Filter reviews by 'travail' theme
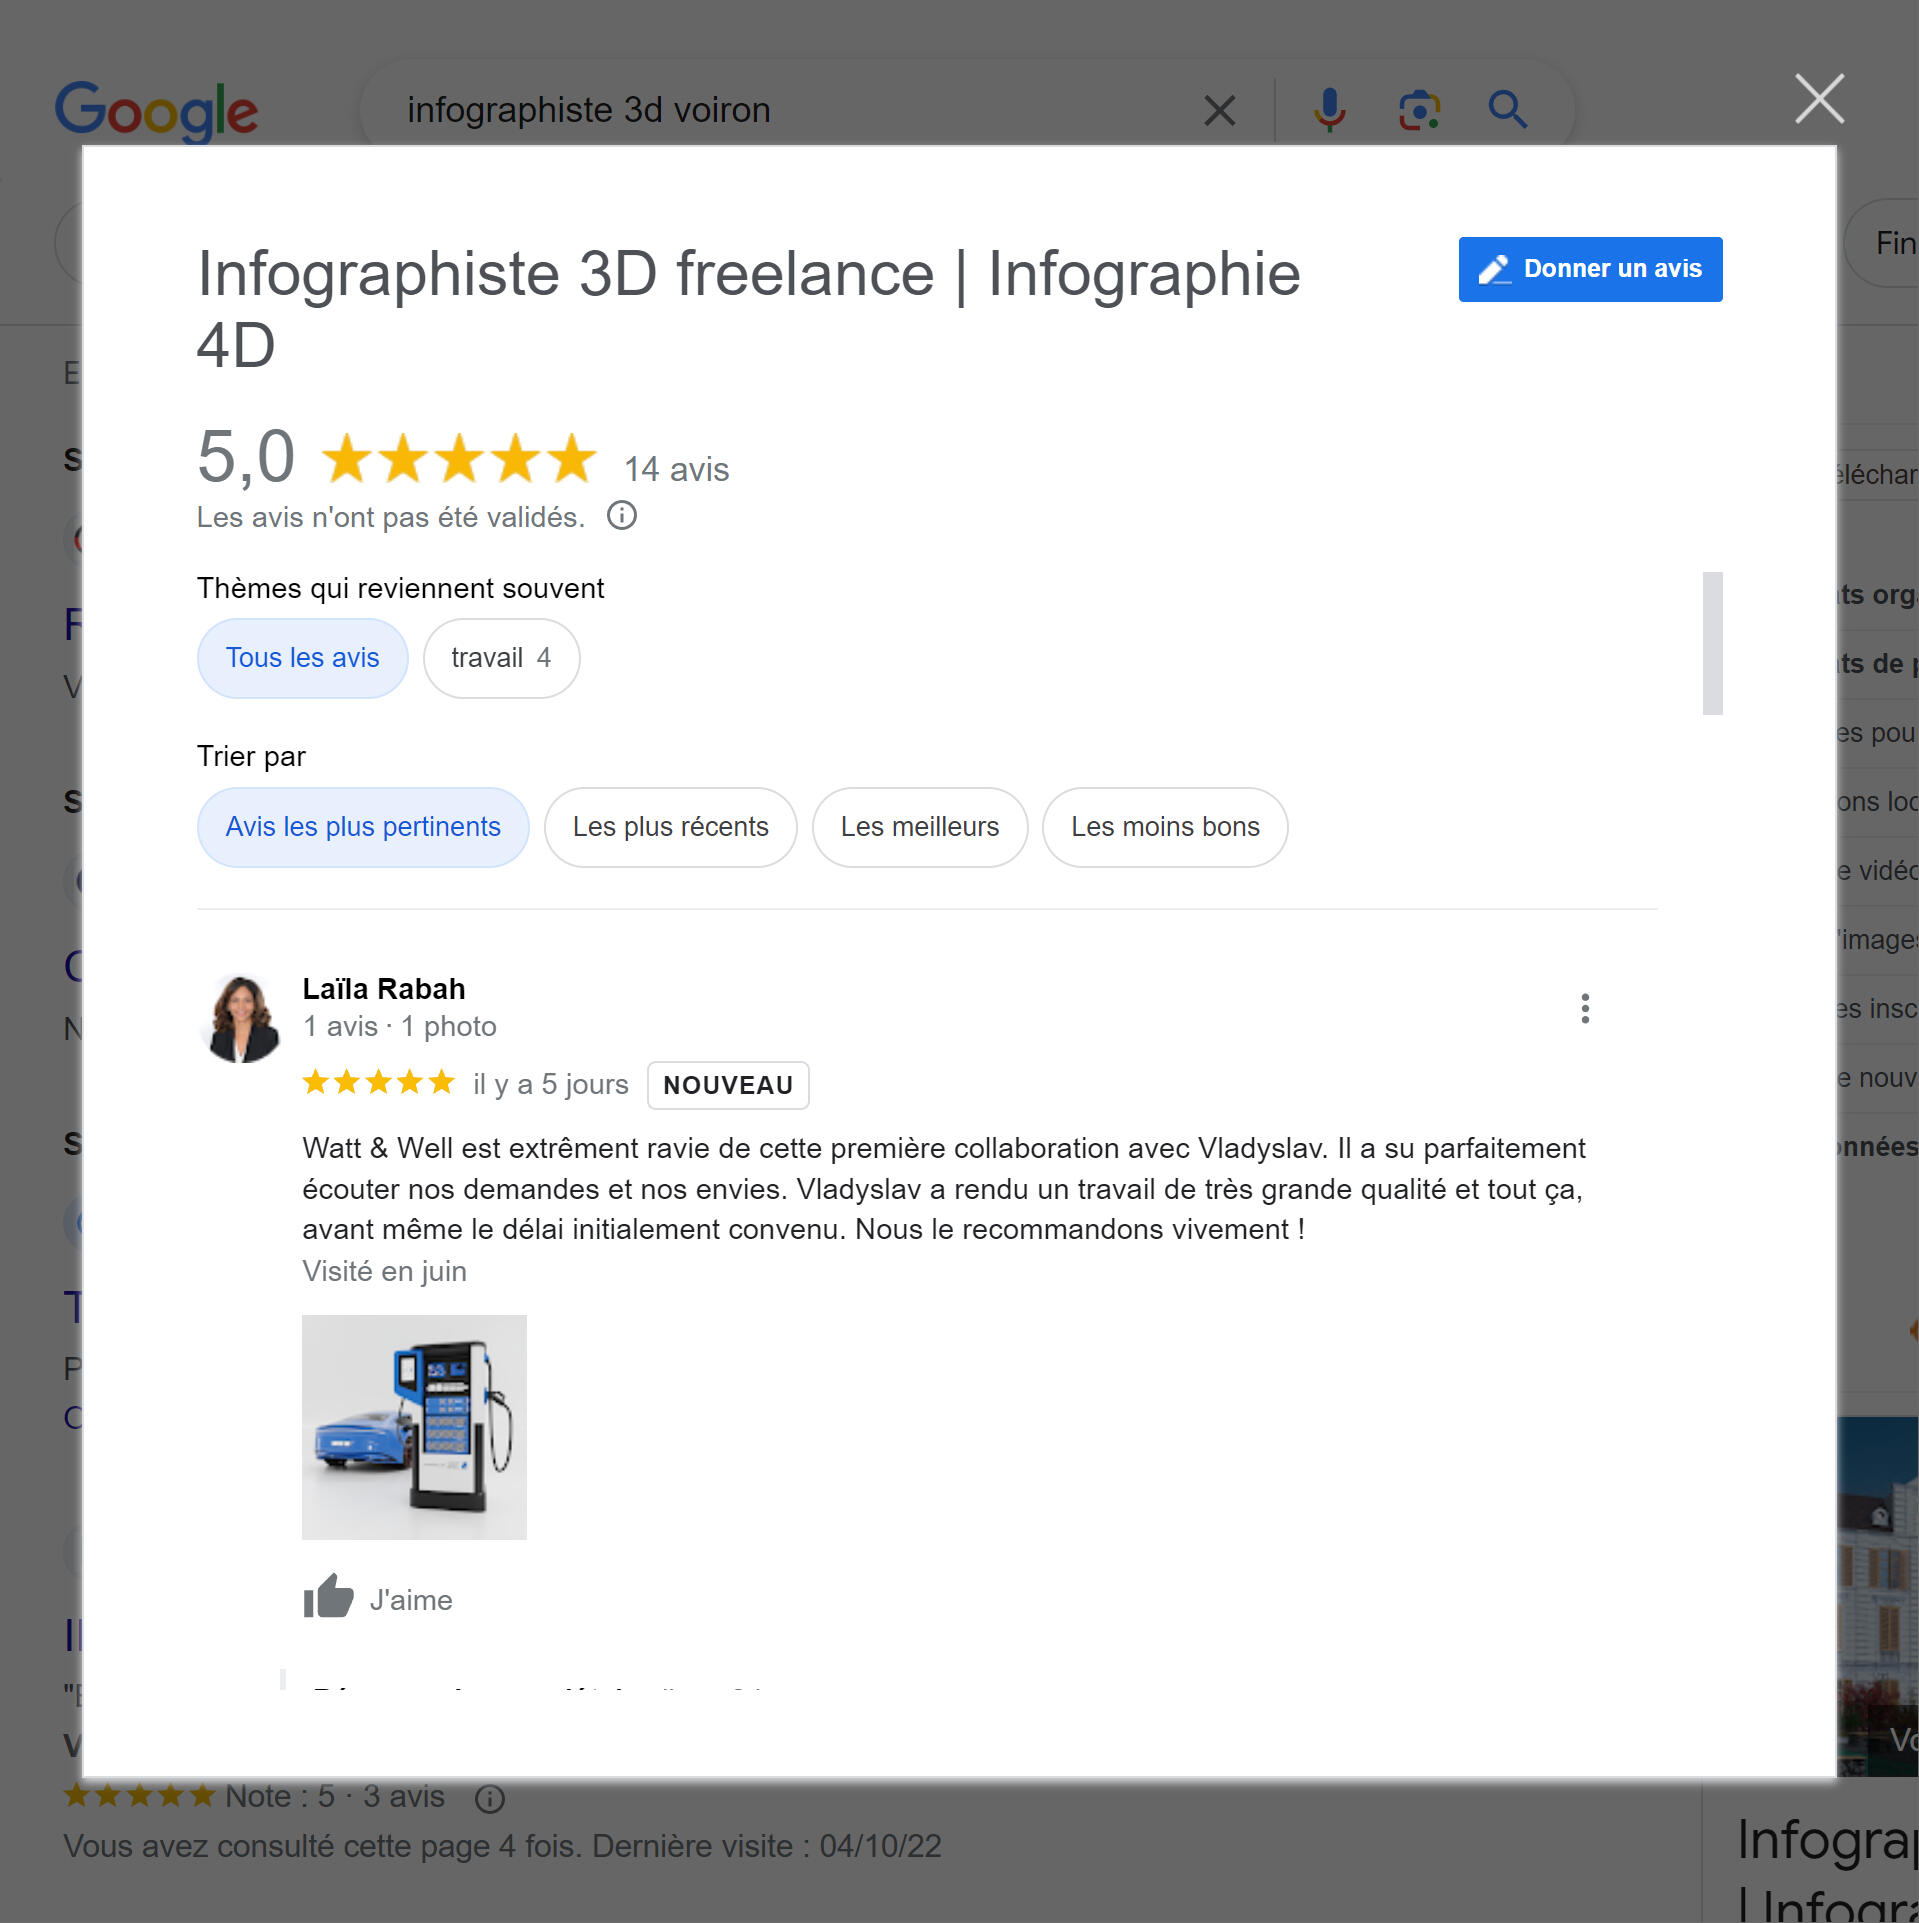 pyautogui.click(x=500, y=658)
